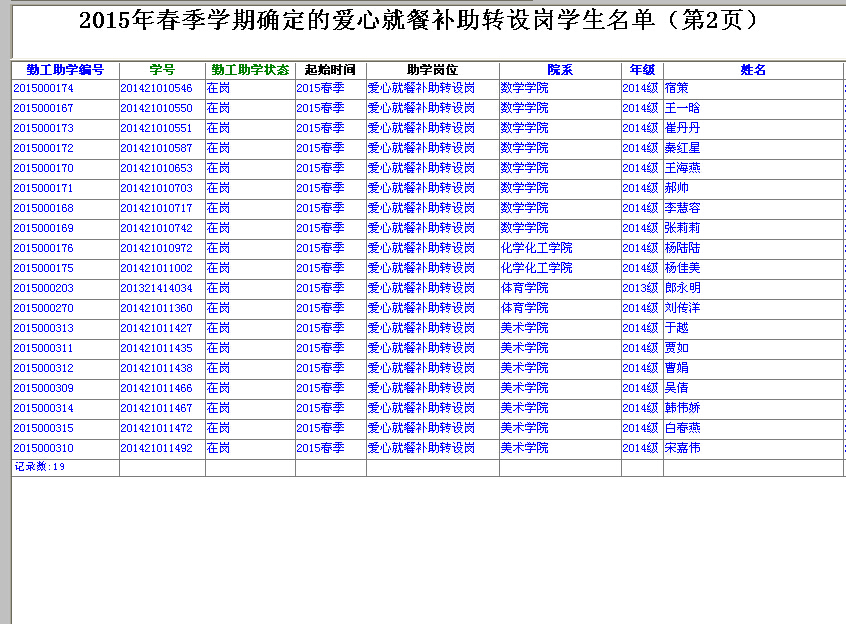Click the 勤工助学状态 column header

pyautogui.click(x=250, y=70)
